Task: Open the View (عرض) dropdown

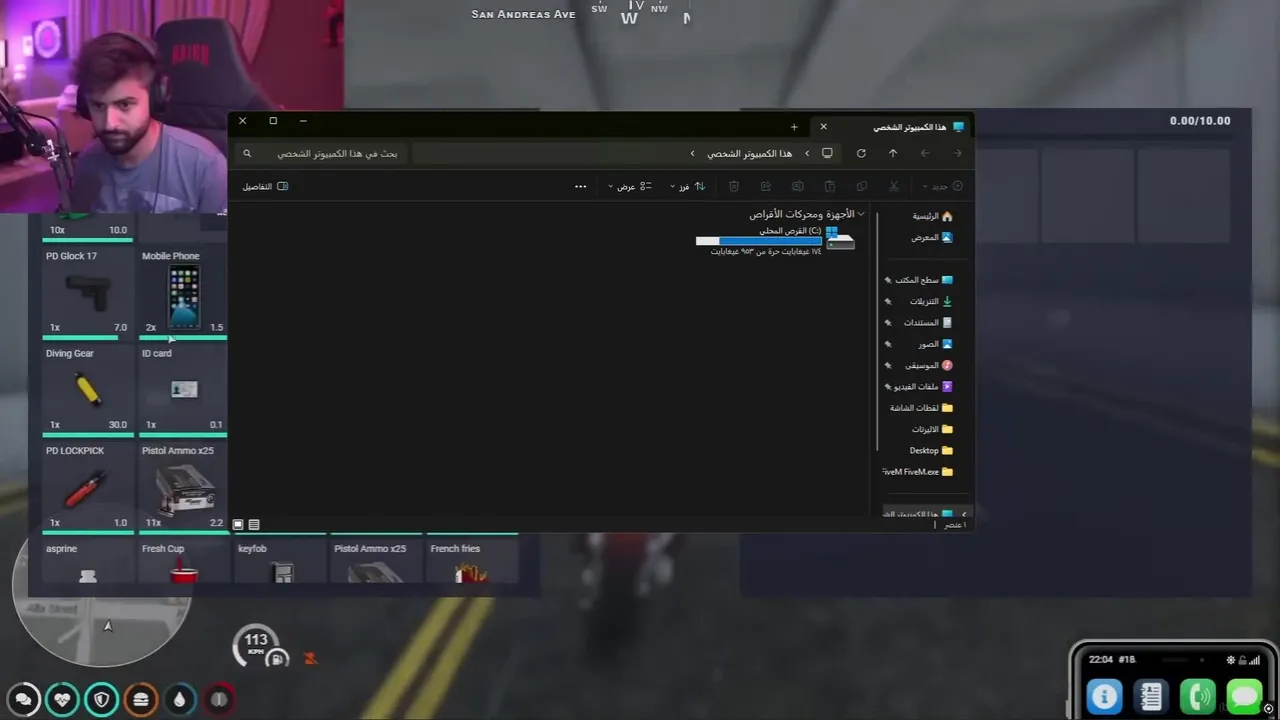Action: pyautogui.click(x=630, y=186)
